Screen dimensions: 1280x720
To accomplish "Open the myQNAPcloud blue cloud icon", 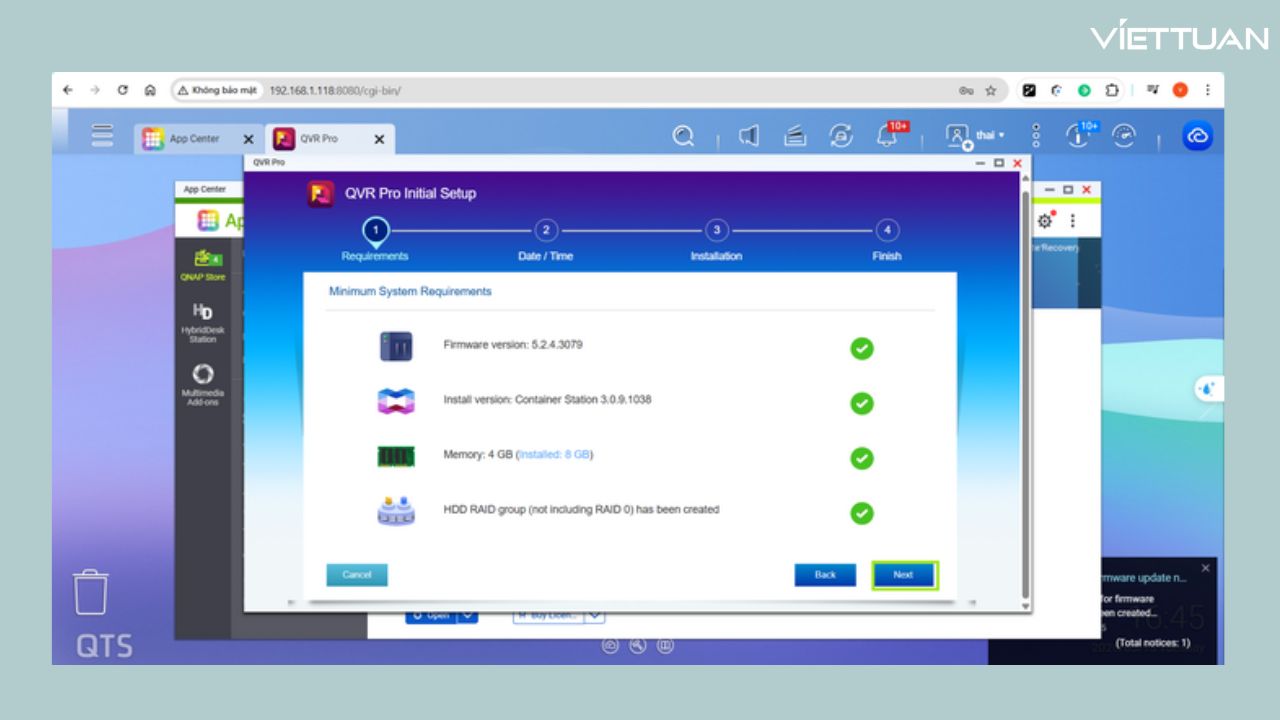I will click(1197, 136).
